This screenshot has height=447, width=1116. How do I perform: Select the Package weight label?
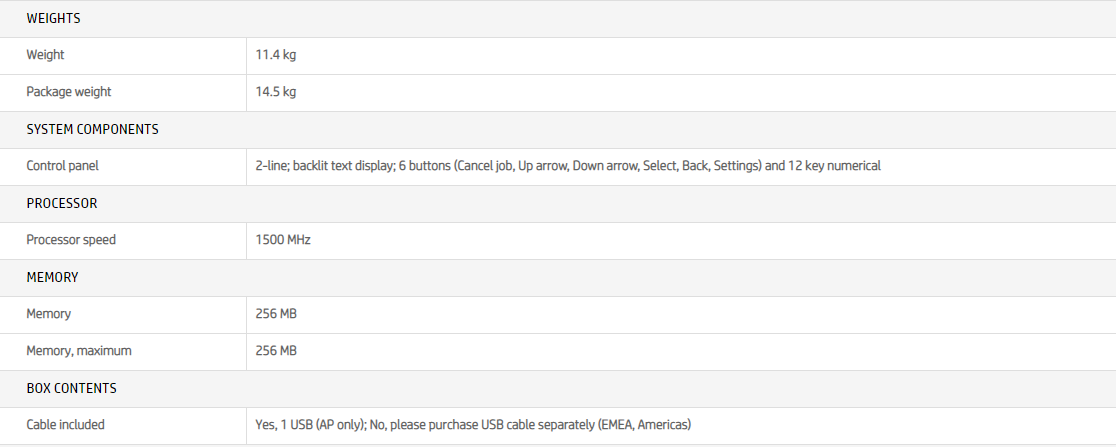point(68,92)
